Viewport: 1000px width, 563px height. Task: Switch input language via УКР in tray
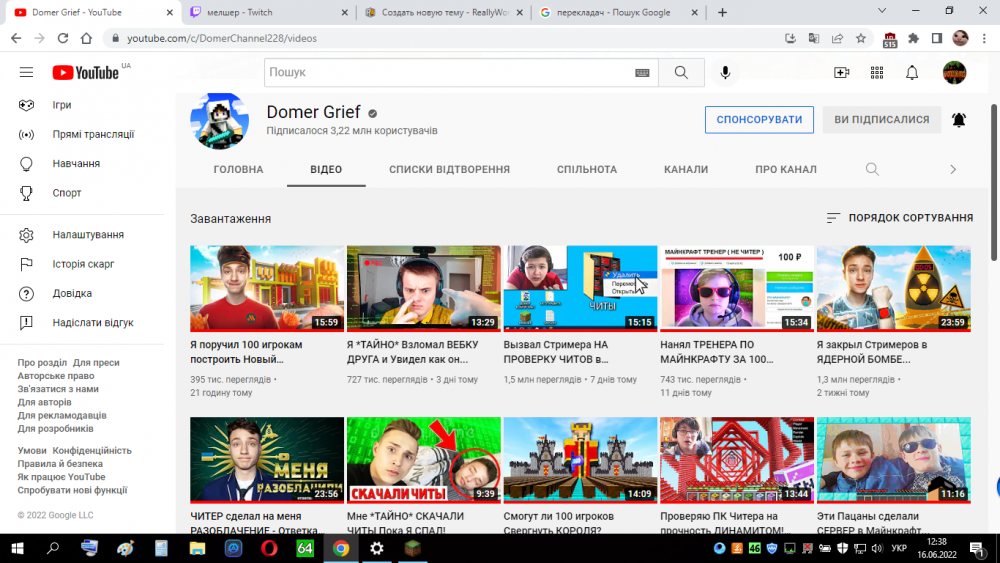click(899, 548)
